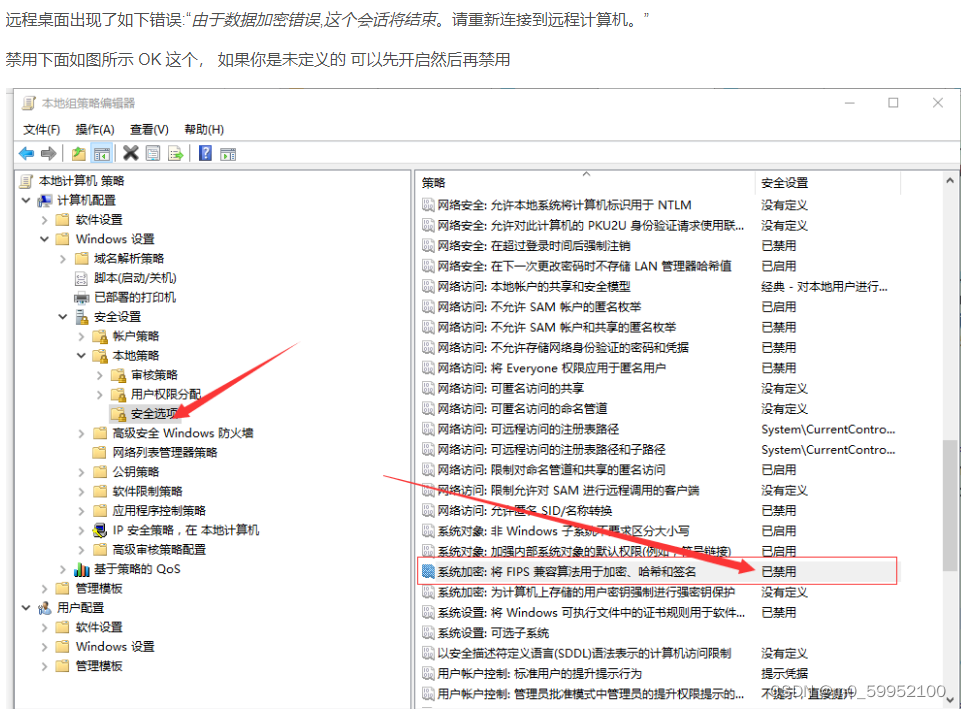Select 本地计算机 策略 root item

coord(81,181)
